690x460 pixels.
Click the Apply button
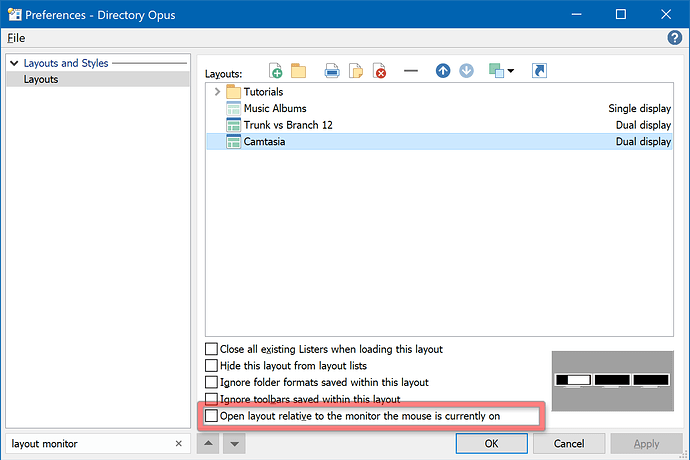pyautogui.click(x=646, y=443)
